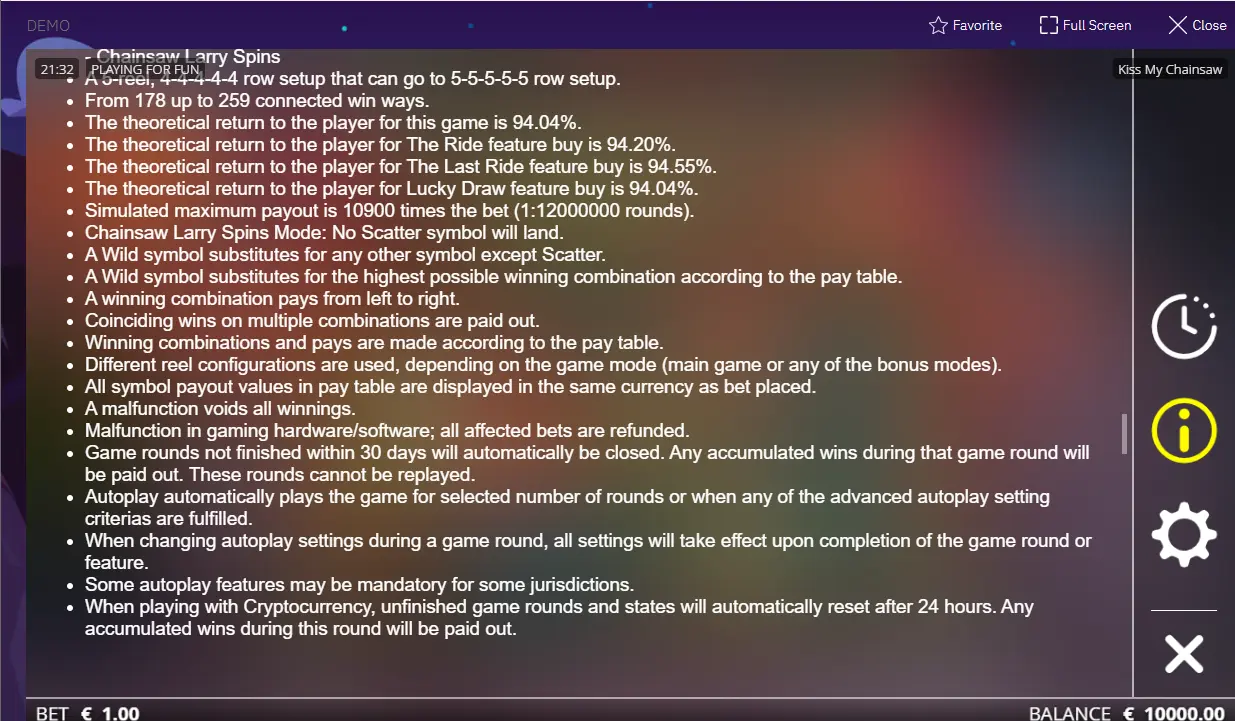Viewport: 1235px width, 721px height.
Task: Click the 21:32 session timer badge
Action: (57, 69)
